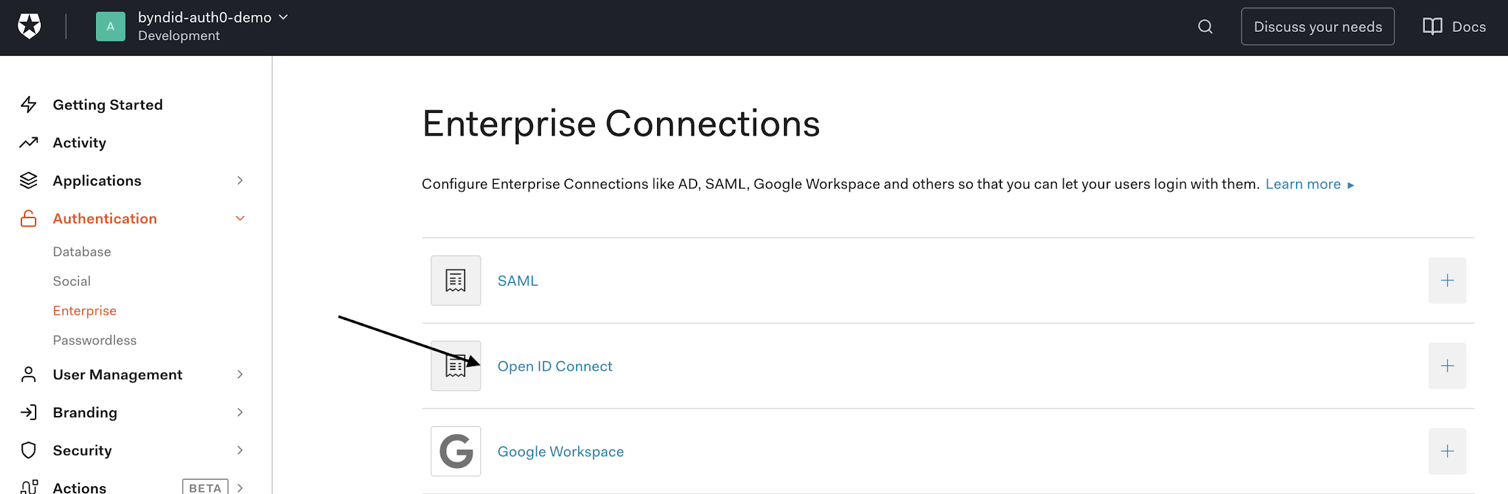Viewport: 1508px width, 494px height.
Task: Click the SAML connection icon
Action: (456, 281)
